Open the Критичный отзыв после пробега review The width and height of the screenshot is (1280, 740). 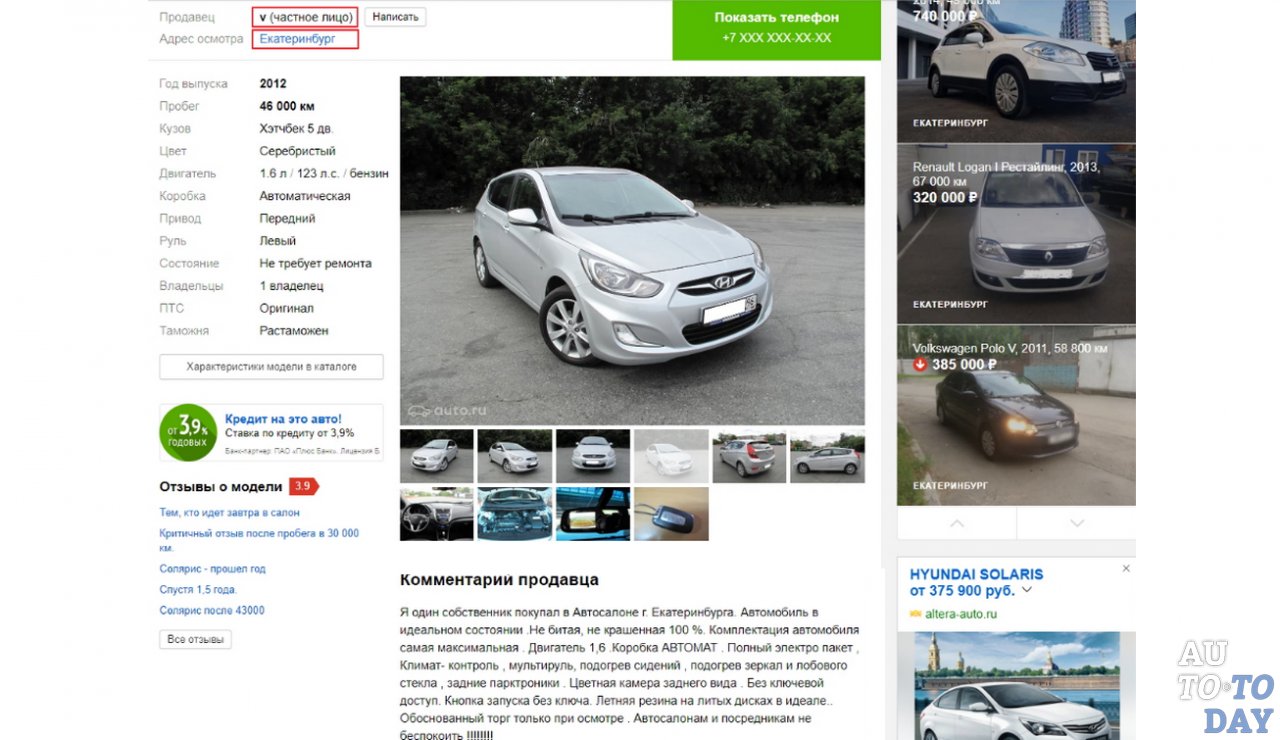coord(259,540)
